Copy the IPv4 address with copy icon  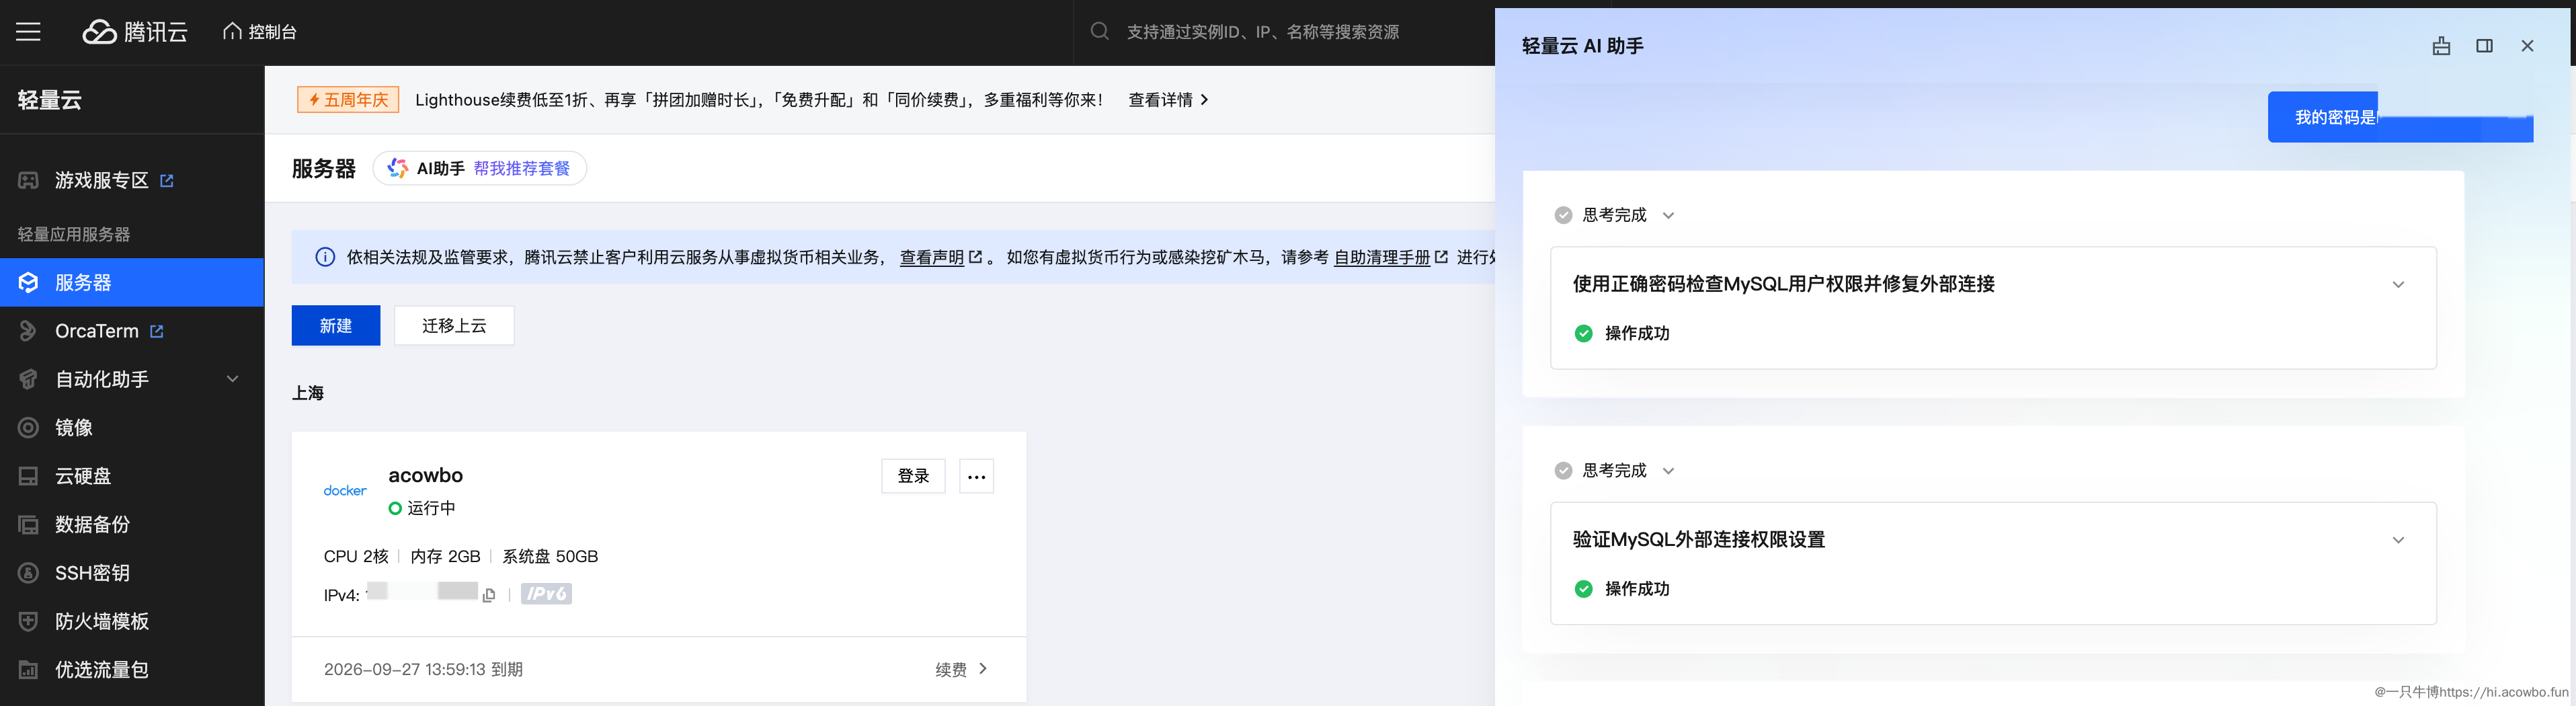tap(489, 595)
